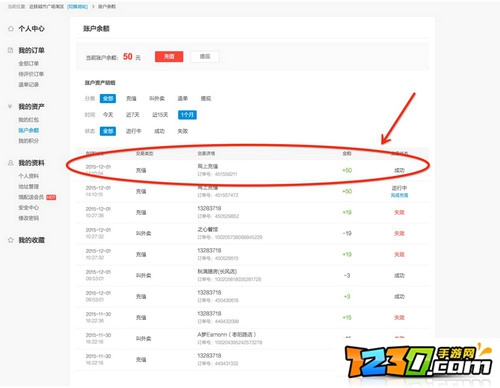
Task: Click the person icon beside 我的资料
Action: point(11,163)
